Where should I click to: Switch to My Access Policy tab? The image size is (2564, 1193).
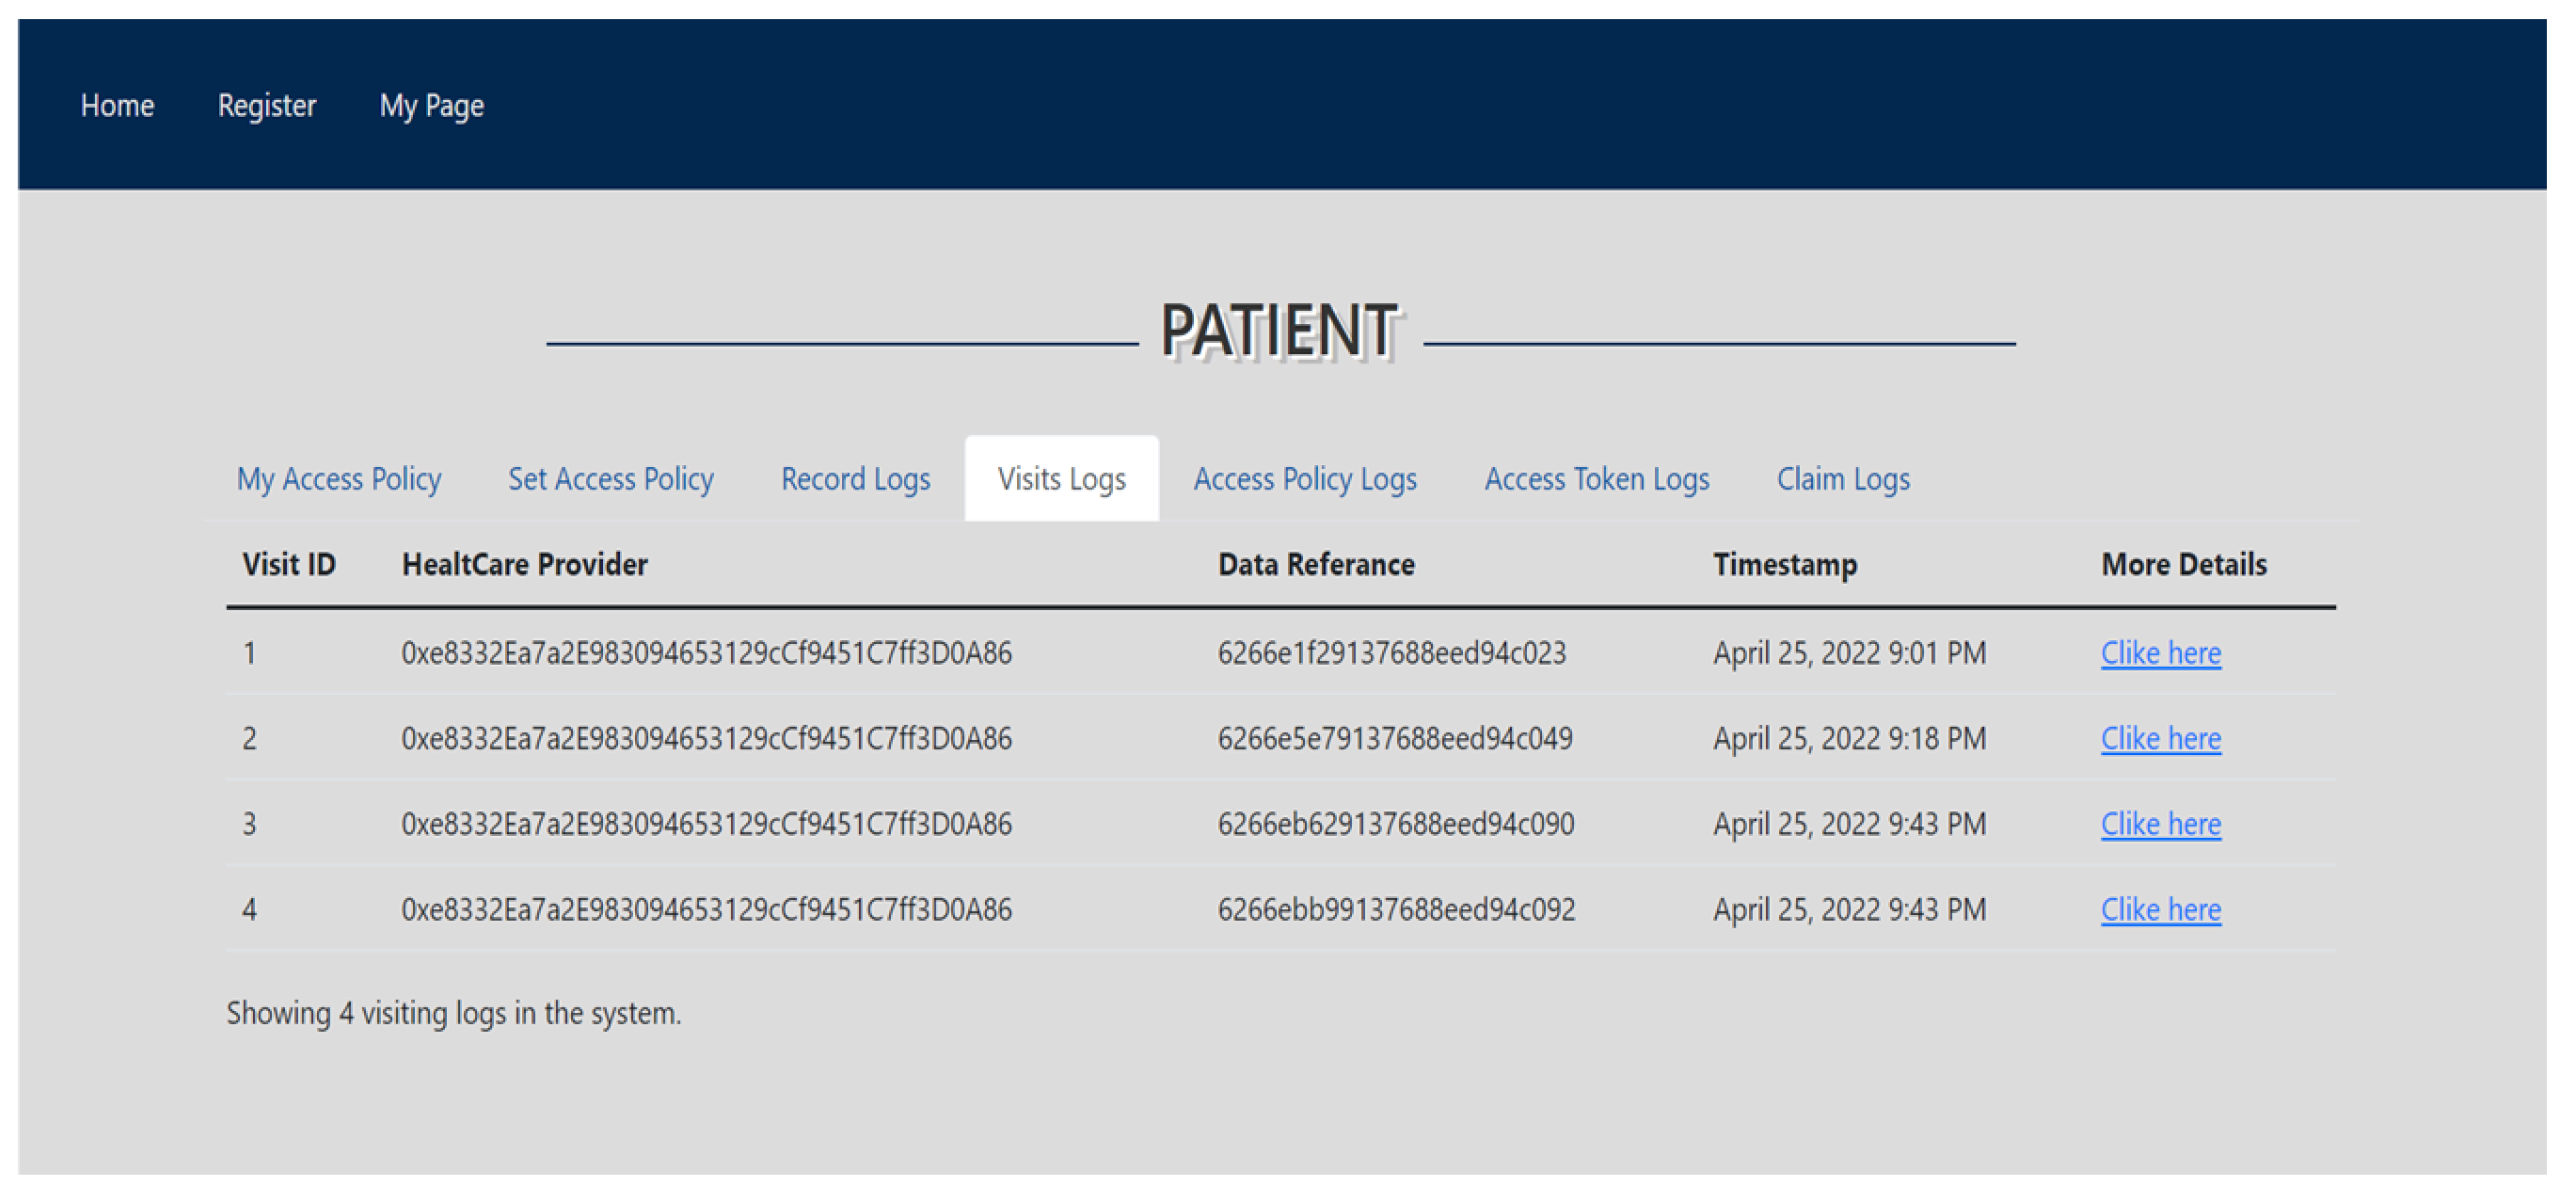(x=338, y=479)
